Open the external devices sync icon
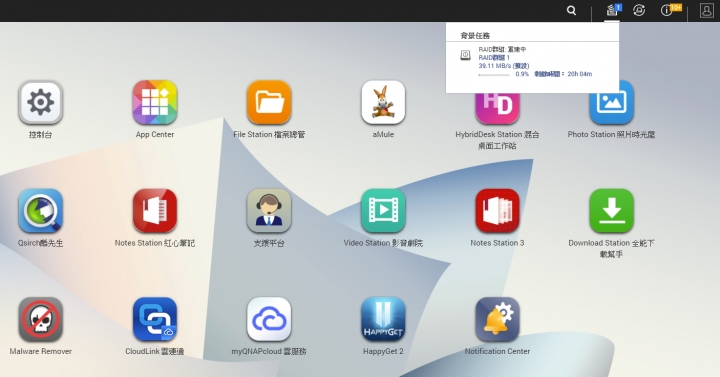Screen dimensions: 720x377 click(x=639, y=10)
